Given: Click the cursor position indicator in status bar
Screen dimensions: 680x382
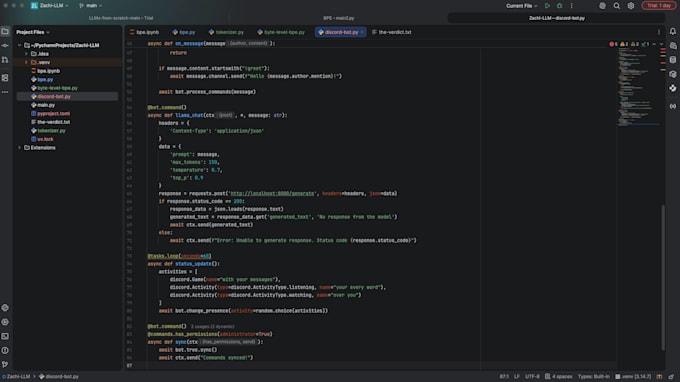Looking at the screenshot, I should coord(504,376).
